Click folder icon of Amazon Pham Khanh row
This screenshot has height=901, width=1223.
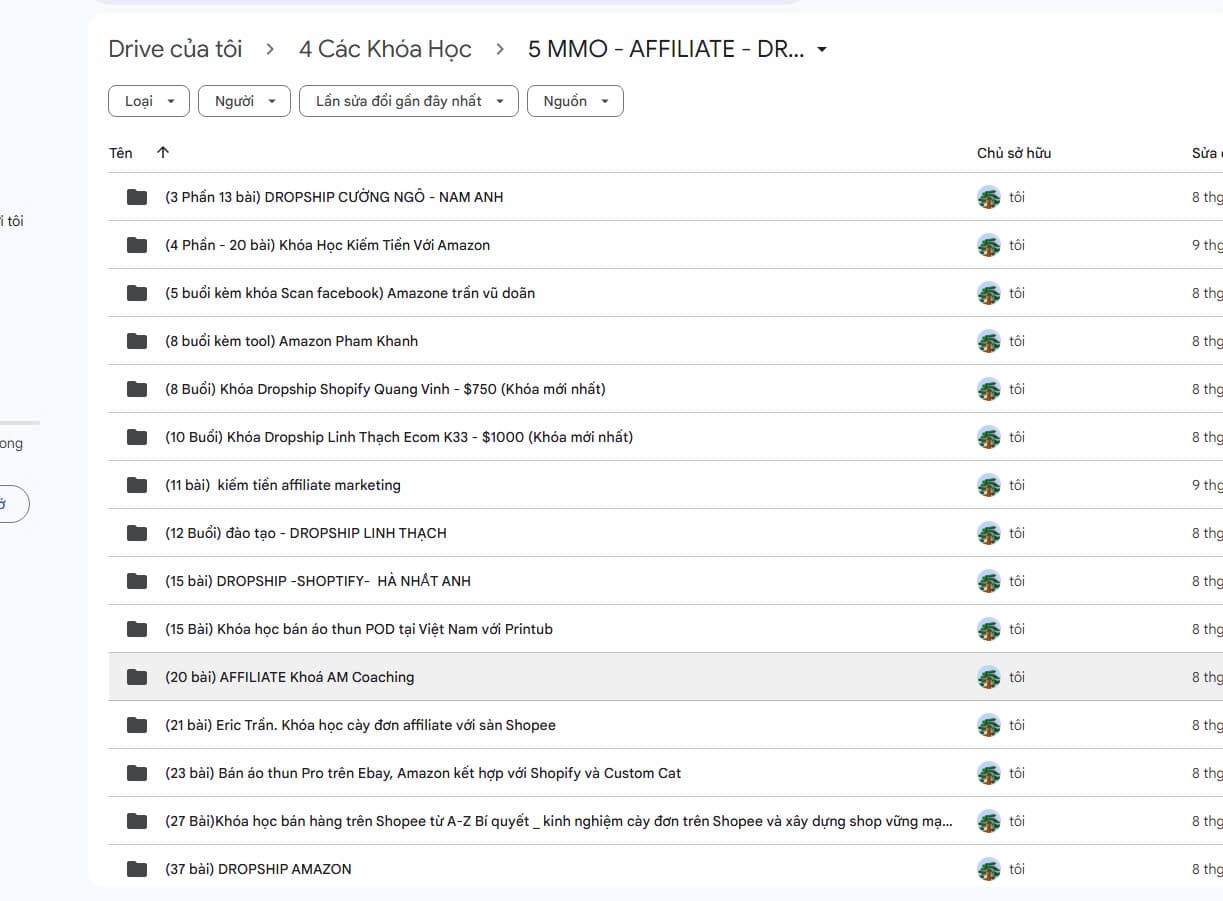pyautogui.click(x=137, y=341)
